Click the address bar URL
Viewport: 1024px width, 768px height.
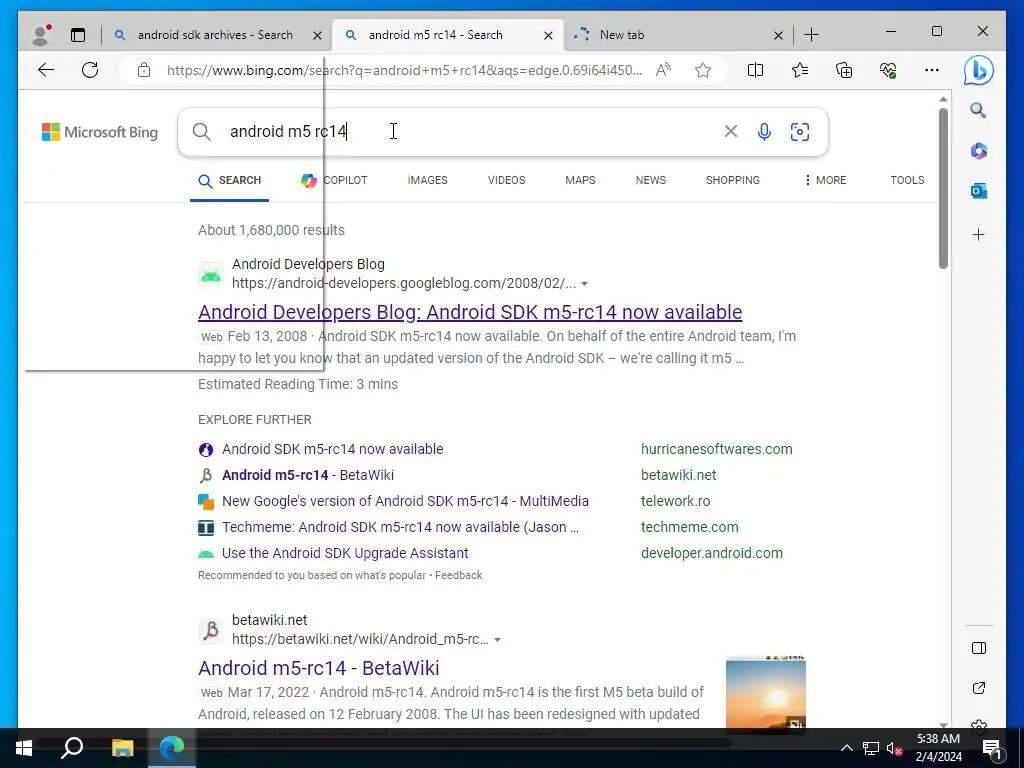[x=404, y=70]
